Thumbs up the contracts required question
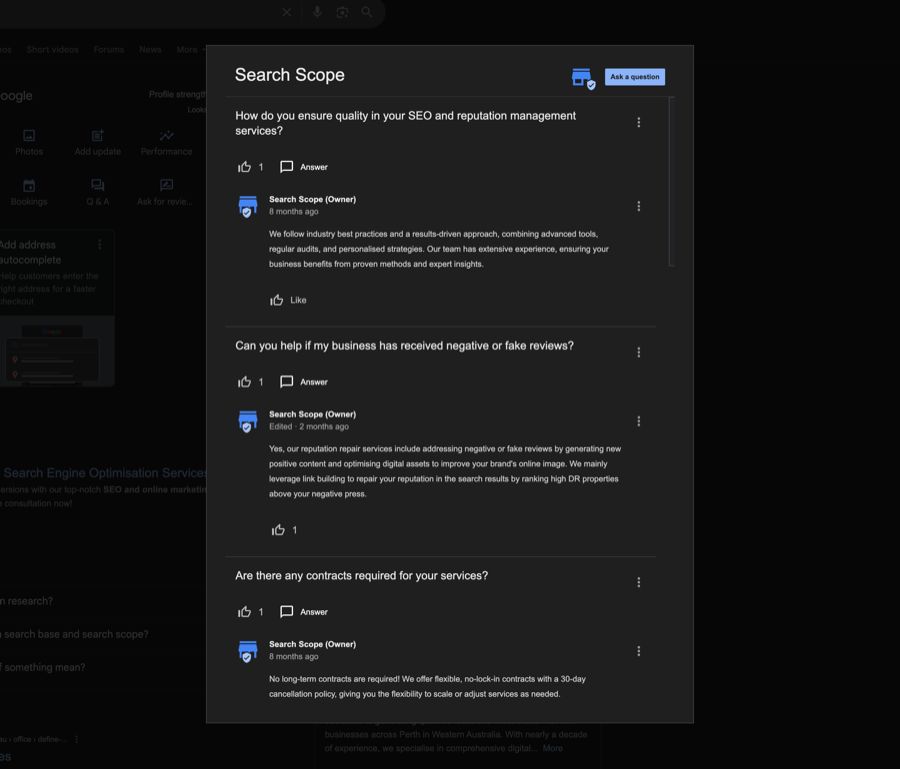Image resolution: width=900 pixels, height=769 pixels. click(x=244, y=612)
